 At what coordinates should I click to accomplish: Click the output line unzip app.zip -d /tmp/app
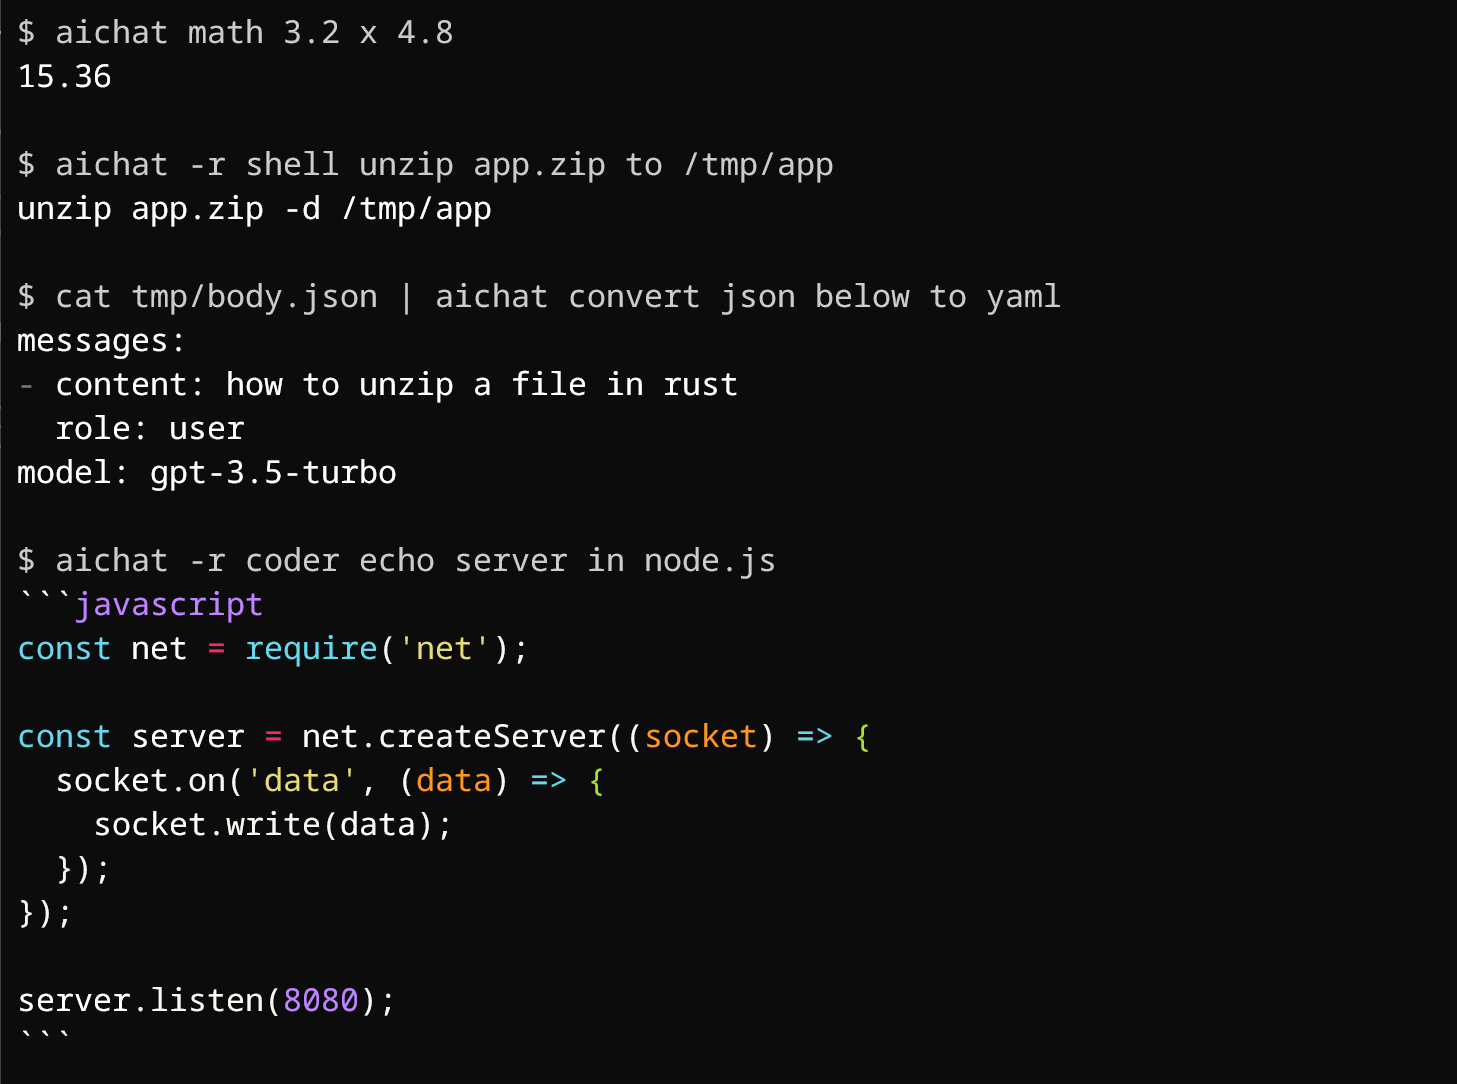coord(254,209)
